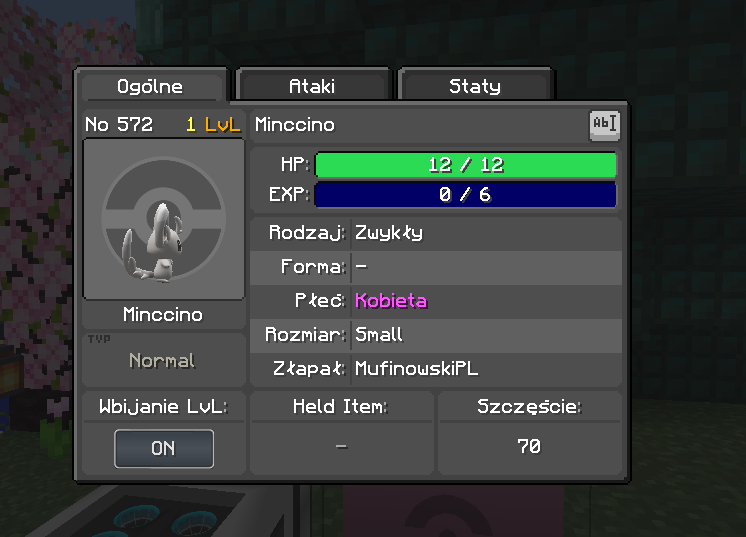Click the green HP bar
The height and width of the screenshot is (537, 746).
[x=466, y=165]
